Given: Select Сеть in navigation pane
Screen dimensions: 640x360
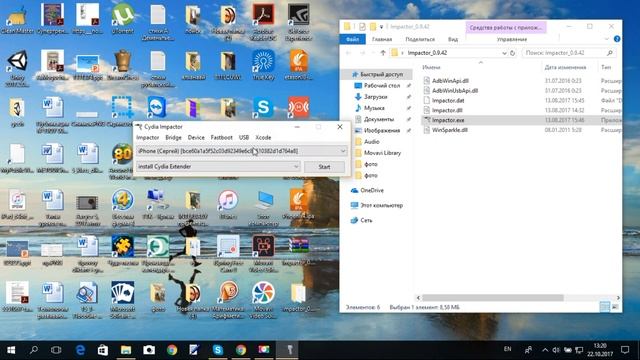Looking at the screenshot, I should [x=366, y=220].
